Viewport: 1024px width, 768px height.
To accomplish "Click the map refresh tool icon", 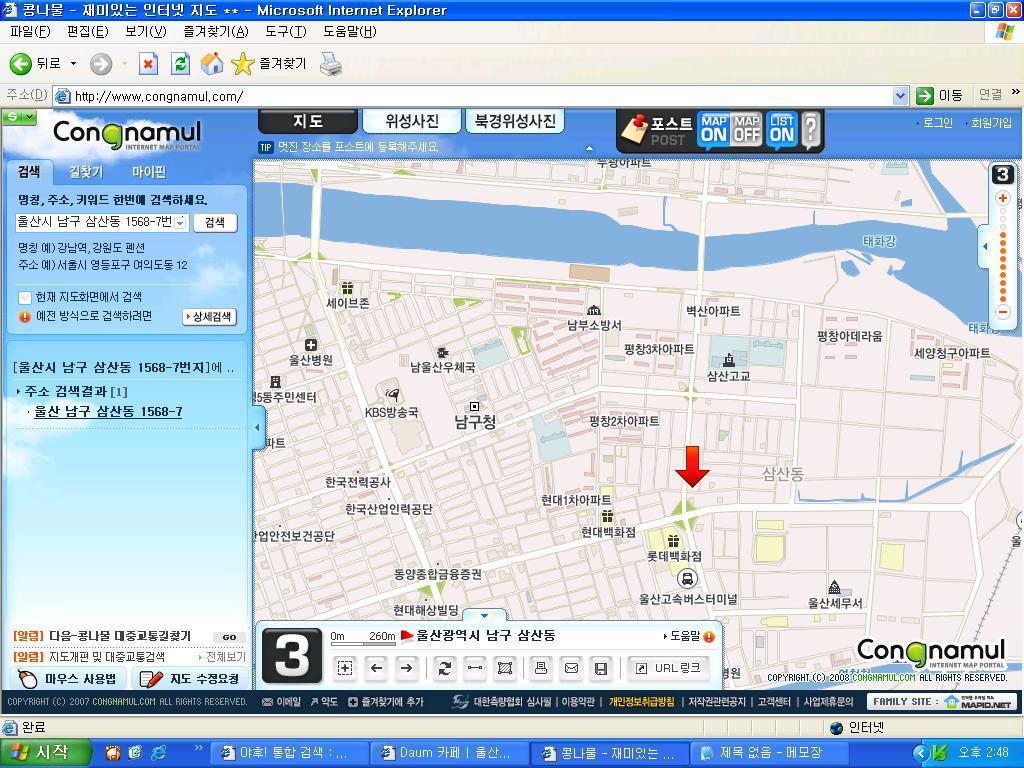I will pos(445,667).
